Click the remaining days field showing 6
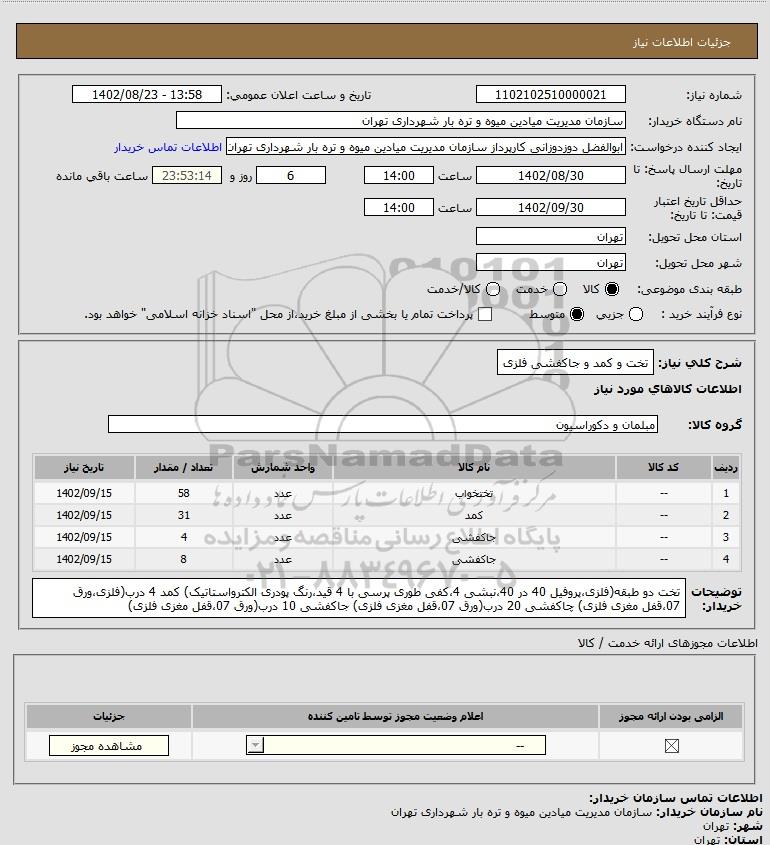The image size is (770, 845). click(291, 176)
